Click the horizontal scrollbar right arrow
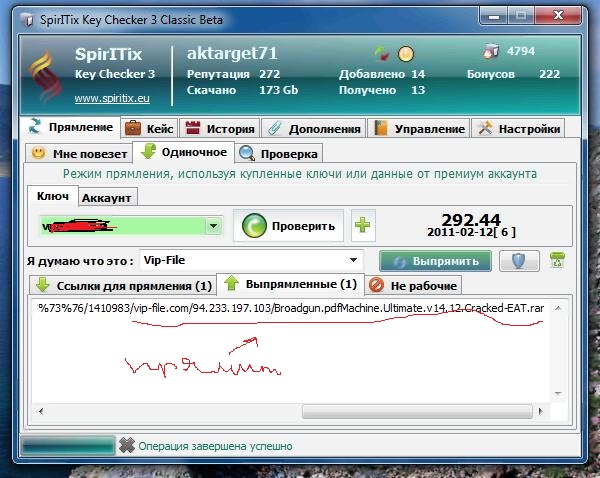 (x=540, y=411)
